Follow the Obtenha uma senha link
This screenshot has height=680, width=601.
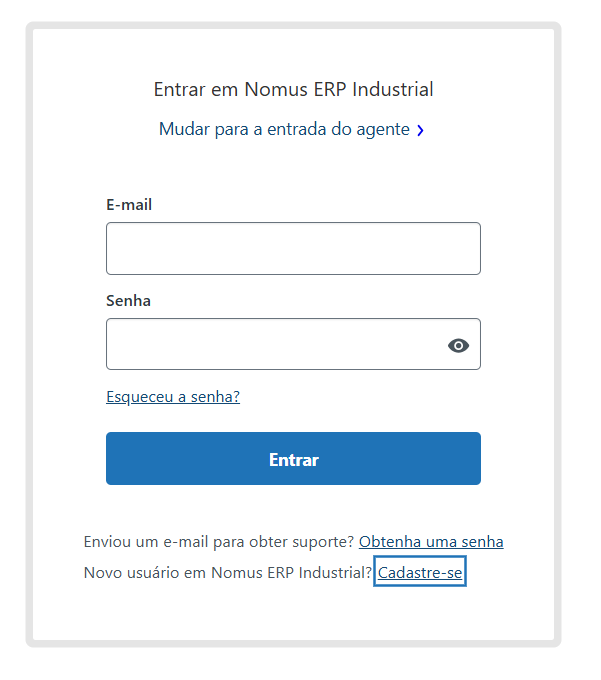tap(431, 542)
